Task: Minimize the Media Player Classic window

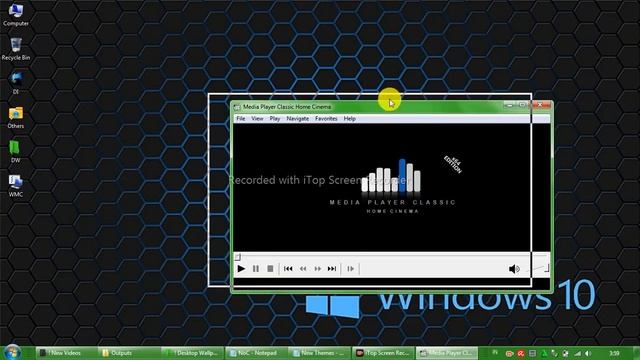Action: coord(509,105)
